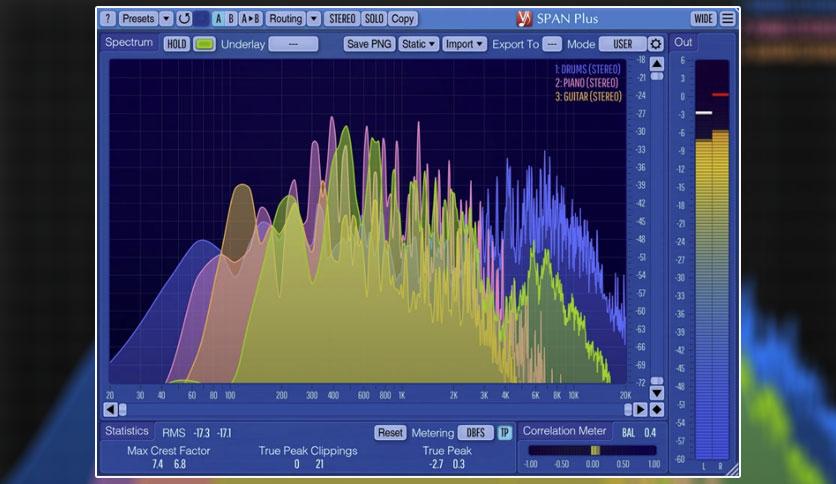The height and width of the screenshot is (484, 836).
Task: Click the diamond reset-zoom icon
Action: [657, 409]
